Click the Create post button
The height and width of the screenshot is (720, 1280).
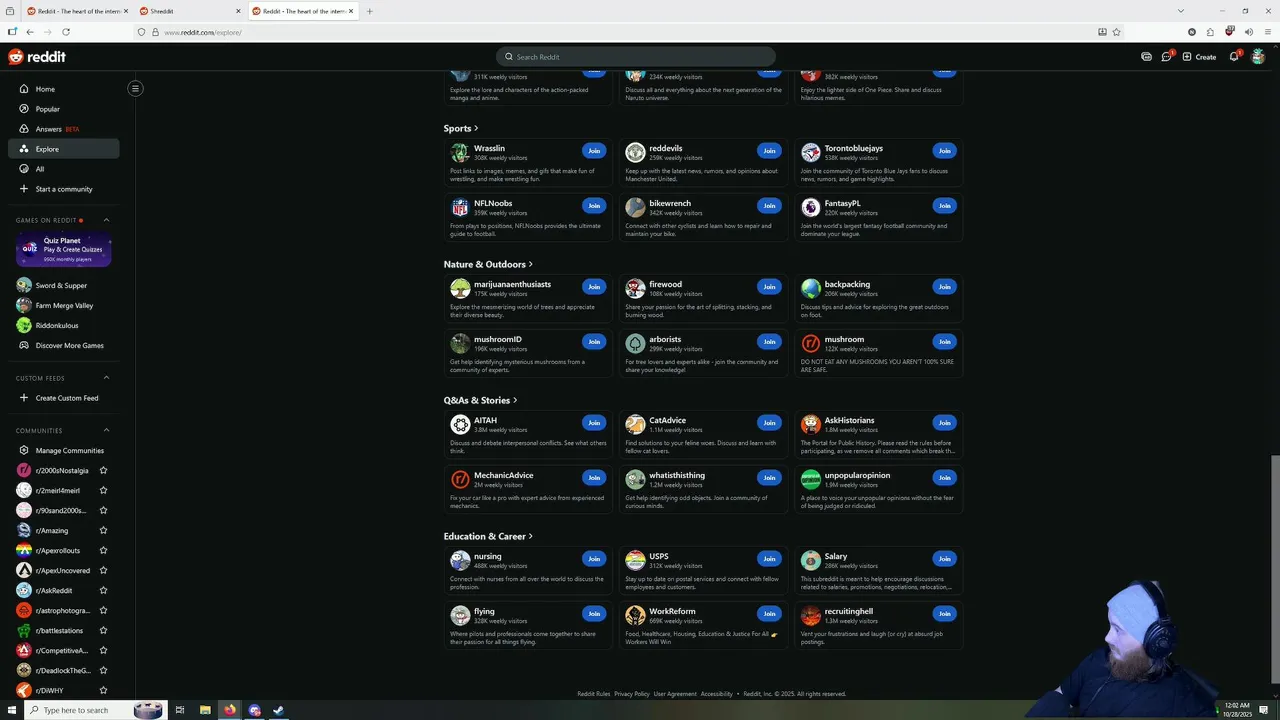point(1199,57)
